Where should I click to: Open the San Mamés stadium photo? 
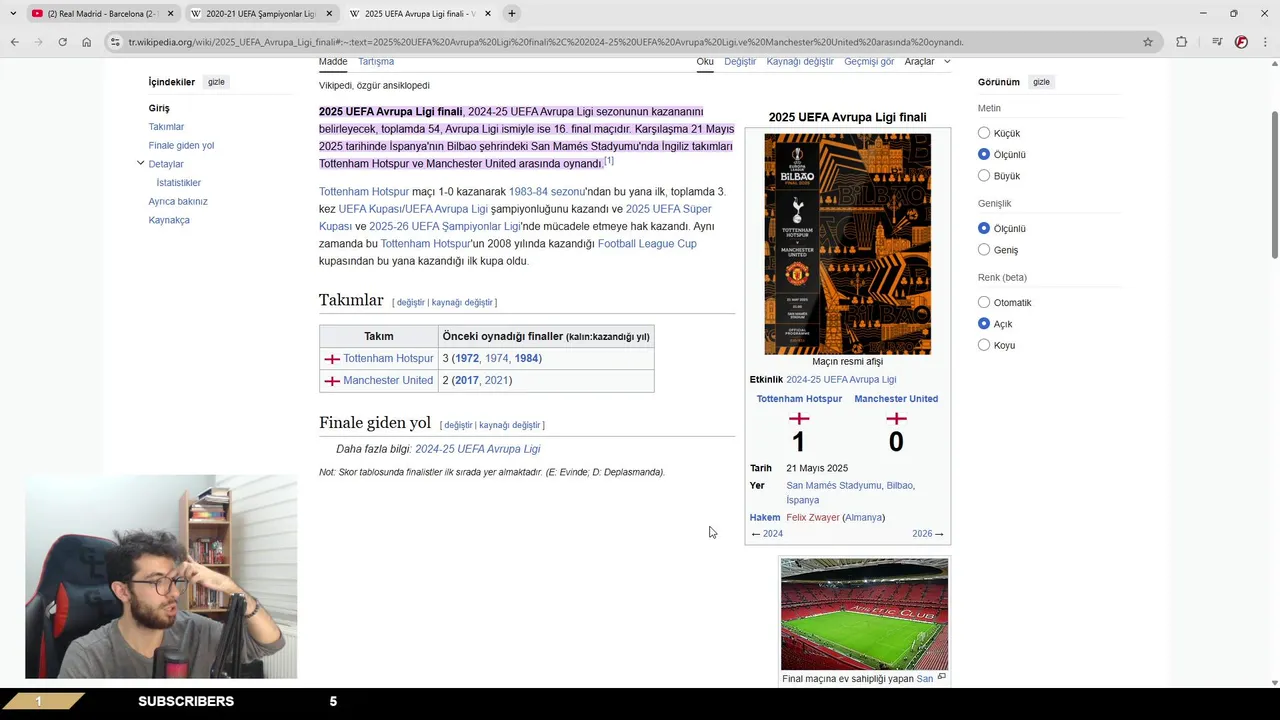click(864, 614)
